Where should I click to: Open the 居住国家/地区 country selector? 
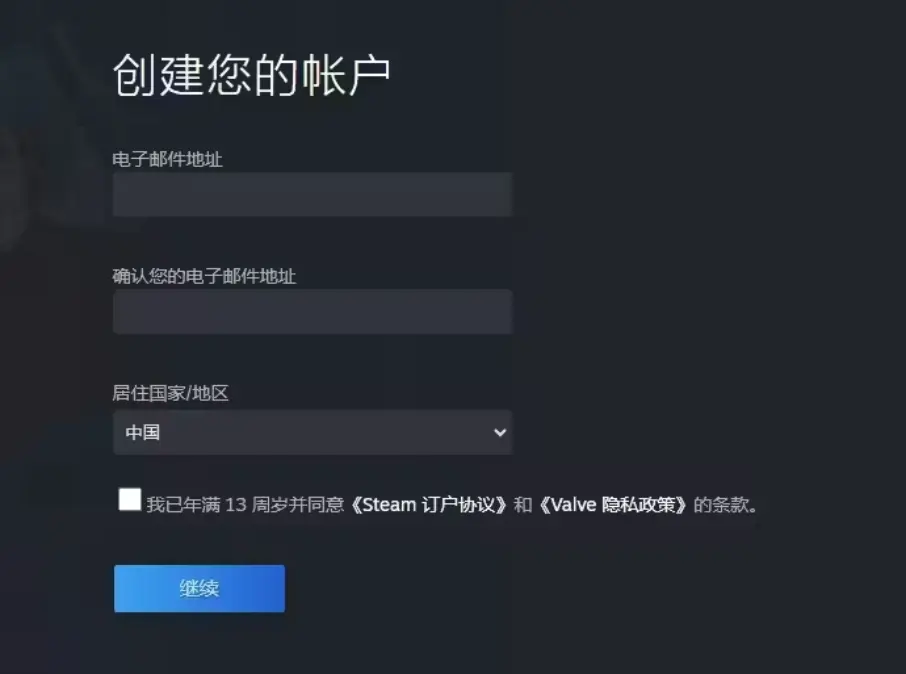pyautogui.click(x=313, y=432)
